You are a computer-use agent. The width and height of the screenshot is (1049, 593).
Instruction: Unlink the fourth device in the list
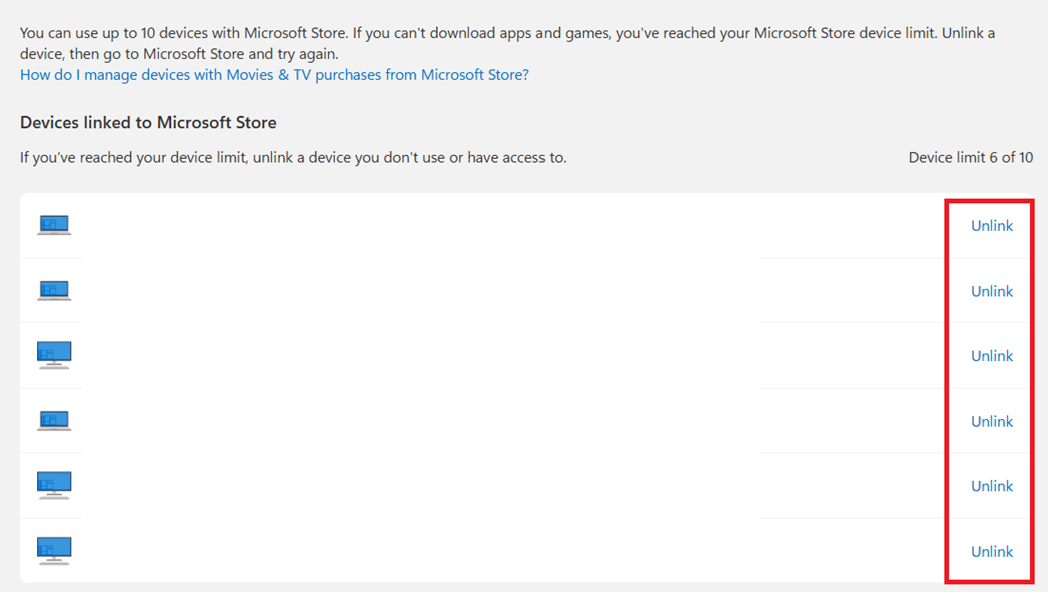tap(991, 421)
